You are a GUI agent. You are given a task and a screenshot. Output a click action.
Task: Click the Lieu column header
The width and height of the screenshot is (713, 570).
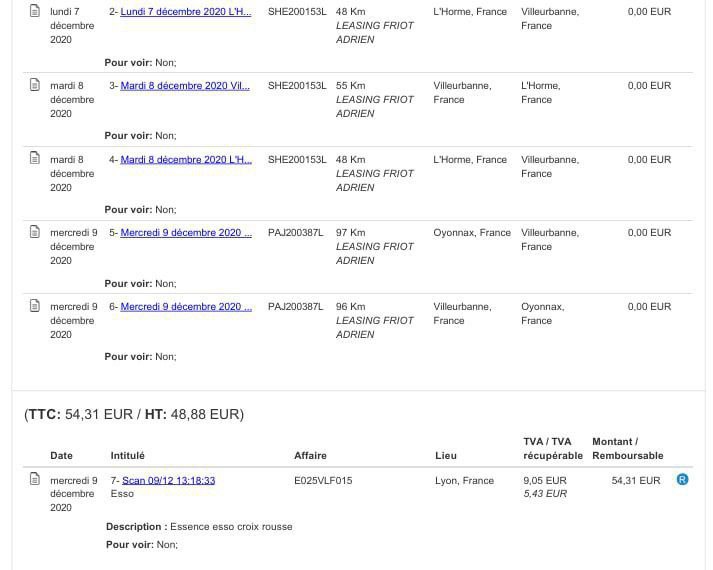(x=446, y=455)
